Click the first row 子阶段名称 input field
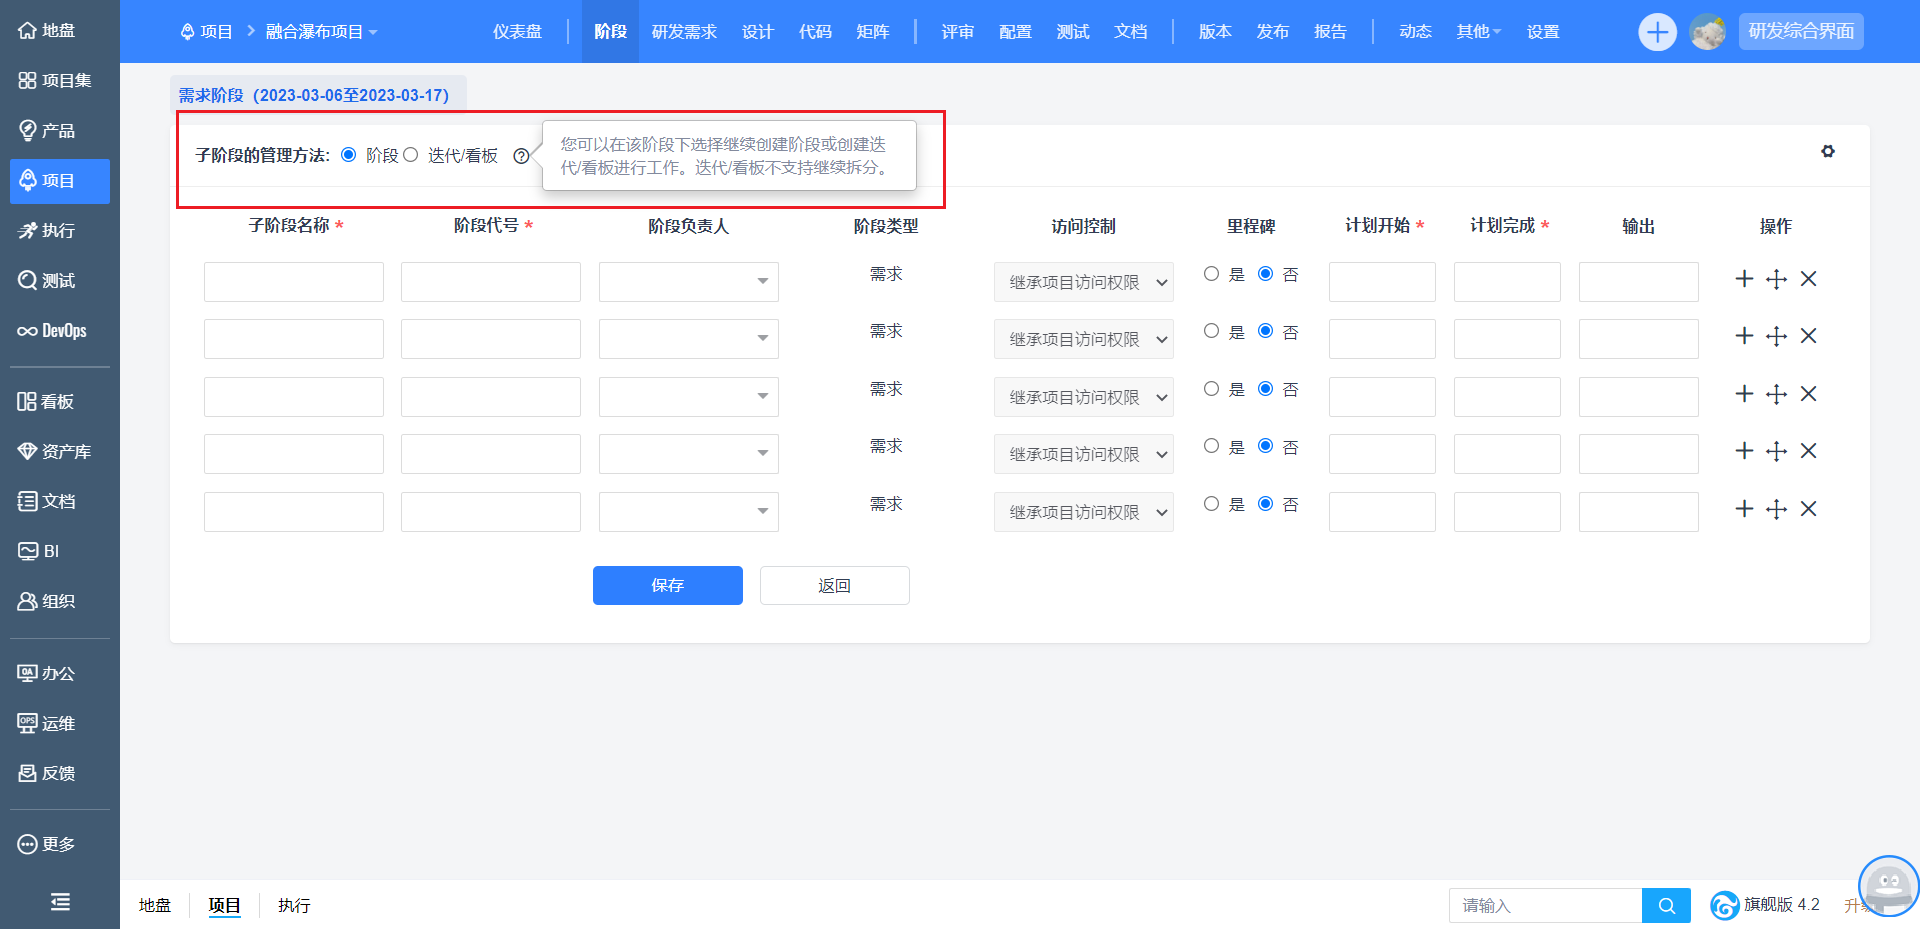 [x=293, y=282]
